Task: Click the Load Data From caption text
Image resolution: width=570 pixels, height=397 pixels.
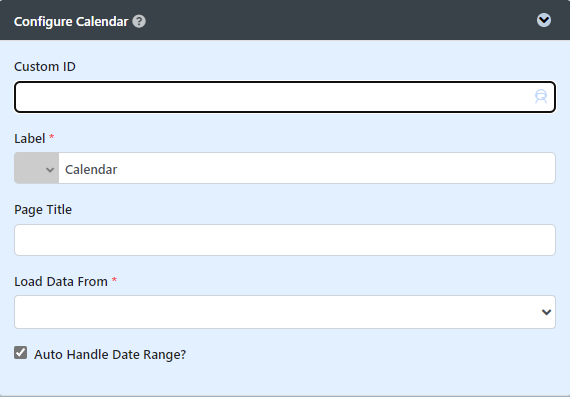Action: click(x=61, y=282)
